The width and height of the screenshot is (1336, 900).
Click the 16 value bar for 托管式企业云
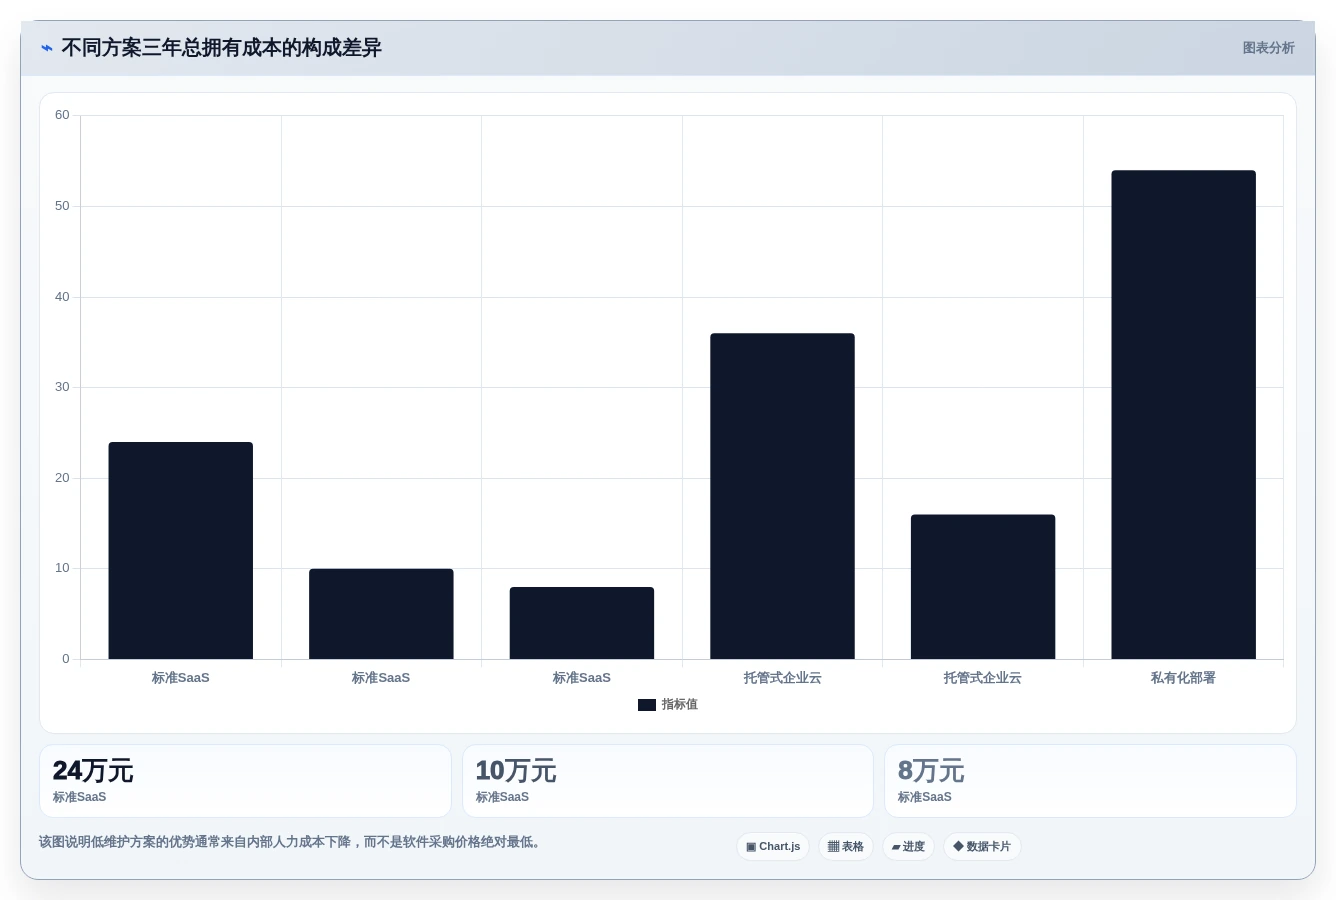coord(983,587)
